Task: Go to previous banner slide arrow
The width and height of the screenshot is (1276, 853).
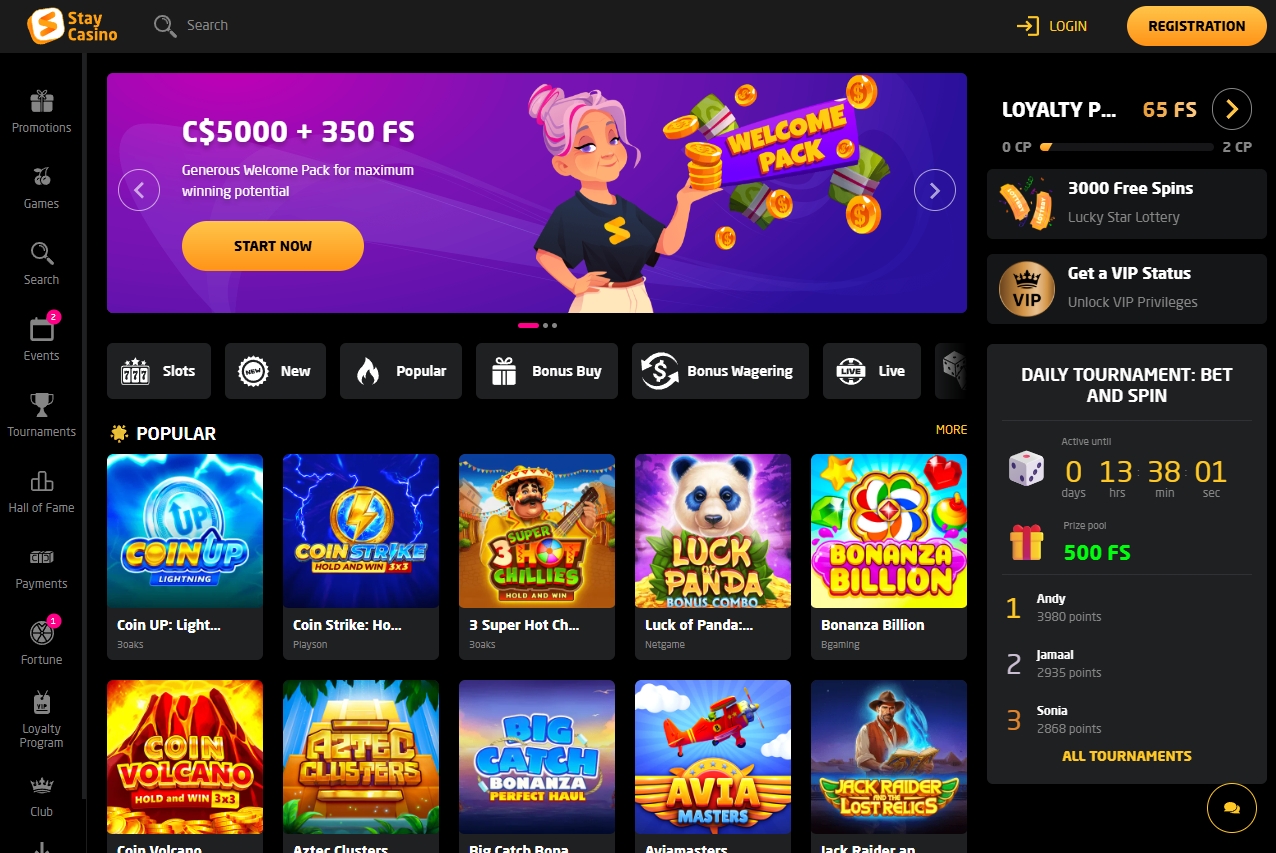Action: click(139, 190)
